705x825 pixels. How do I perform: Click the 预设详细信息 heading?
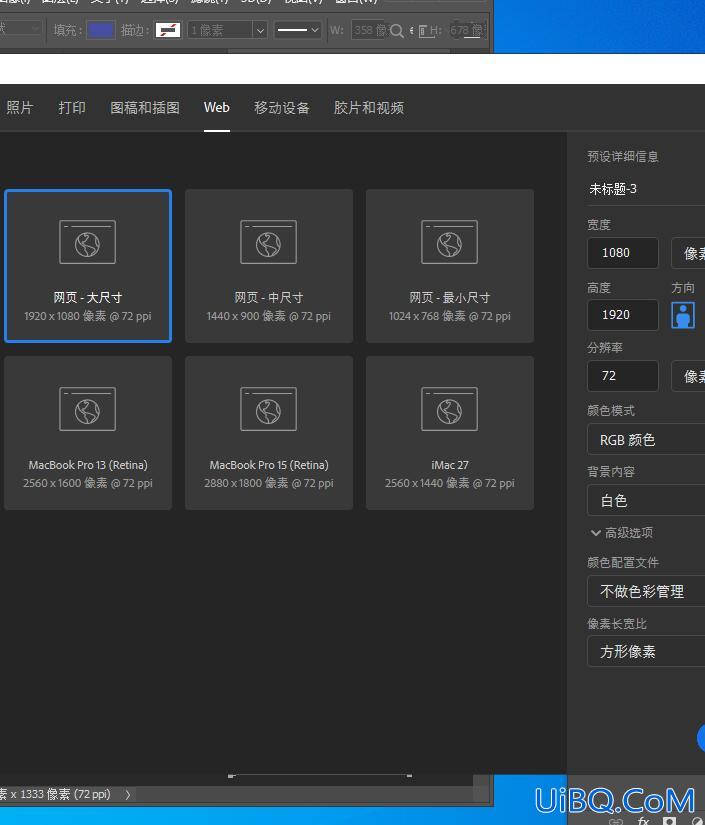pos(623,156)
